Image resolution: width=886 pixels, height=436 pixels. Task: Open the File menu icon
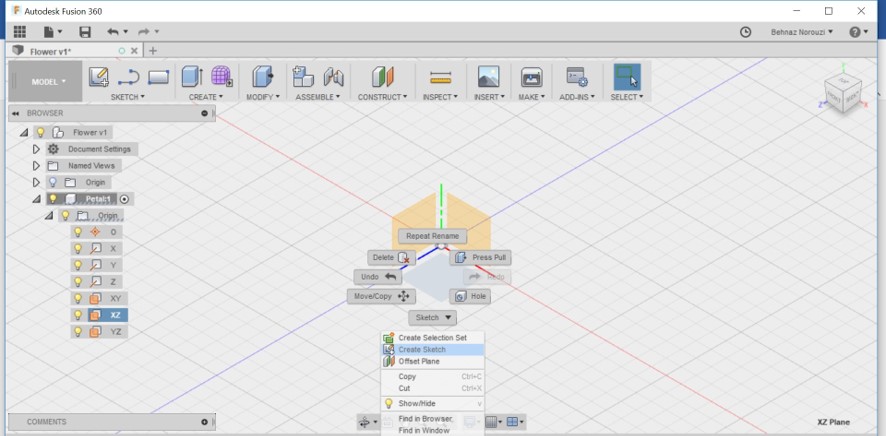click(x=53, y=32)
